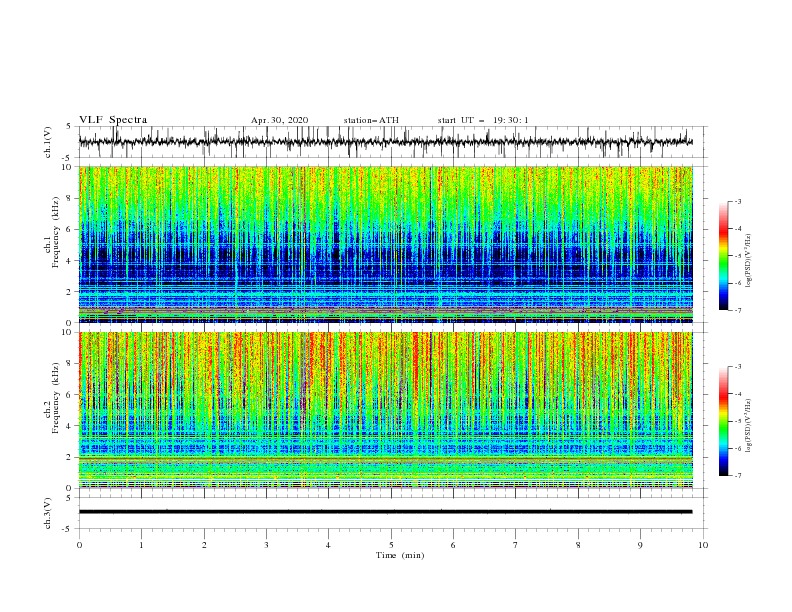Click the "VLF Spectra" title text
Screen dimensions: 792x612
[113, 120]
